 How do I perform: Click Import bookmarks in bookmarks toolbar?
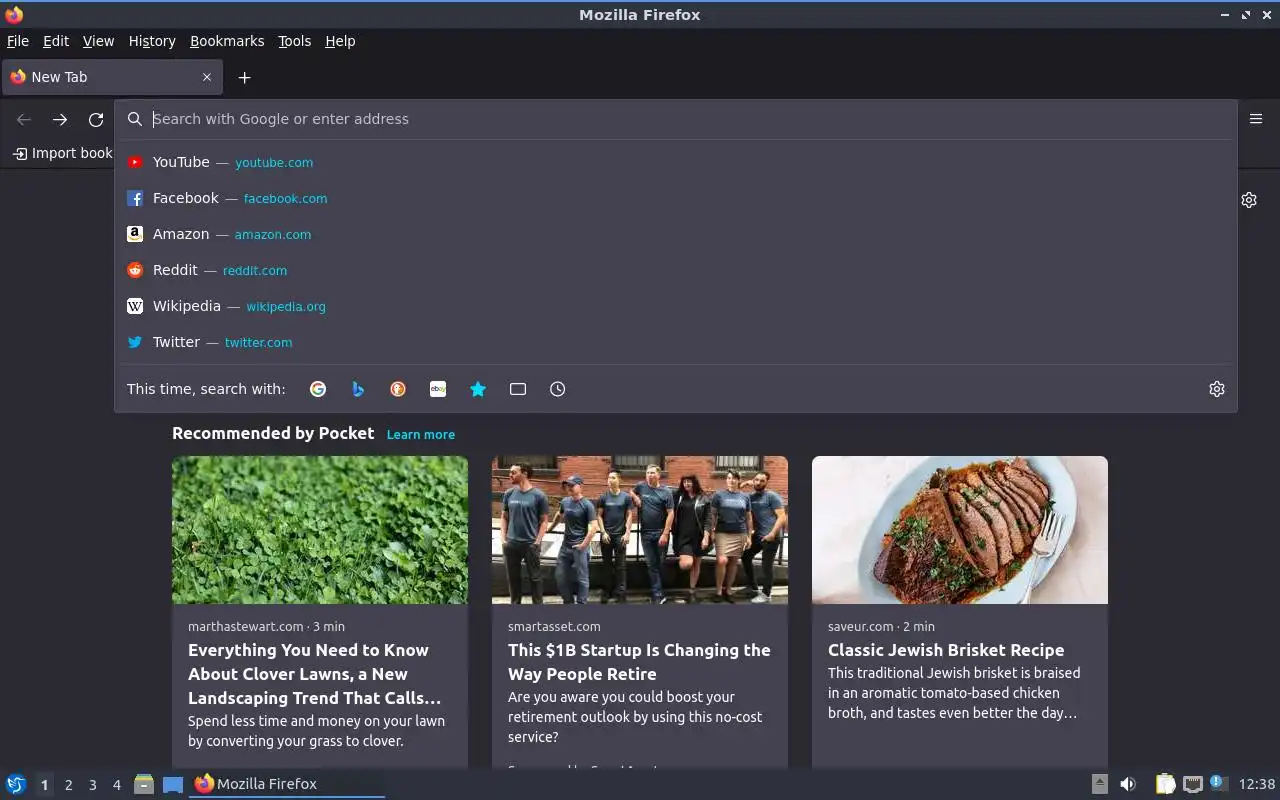(x=62, y=153)
